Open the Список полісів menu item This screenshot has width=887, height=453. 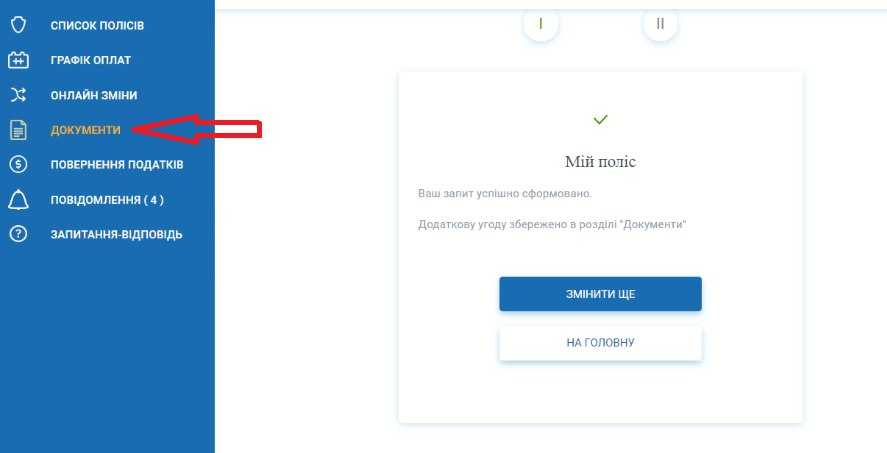click(97, 25)
